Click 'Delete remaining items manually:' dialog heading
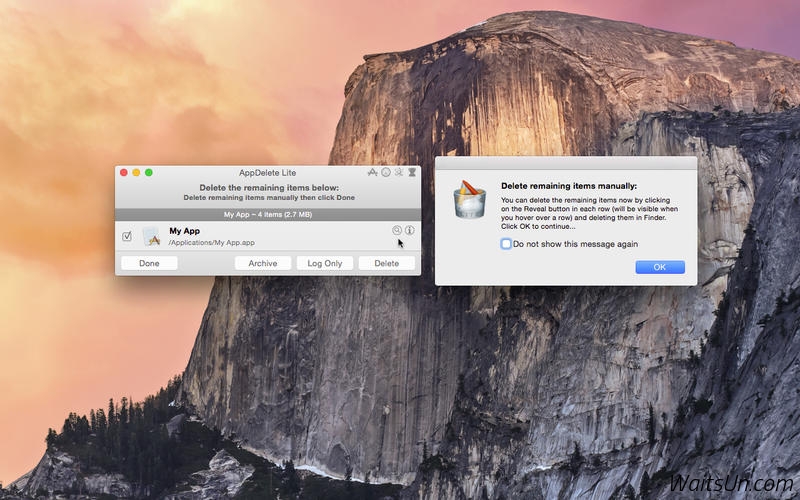The width and height of the screenshot is (800, 500). tap(569, 186)
